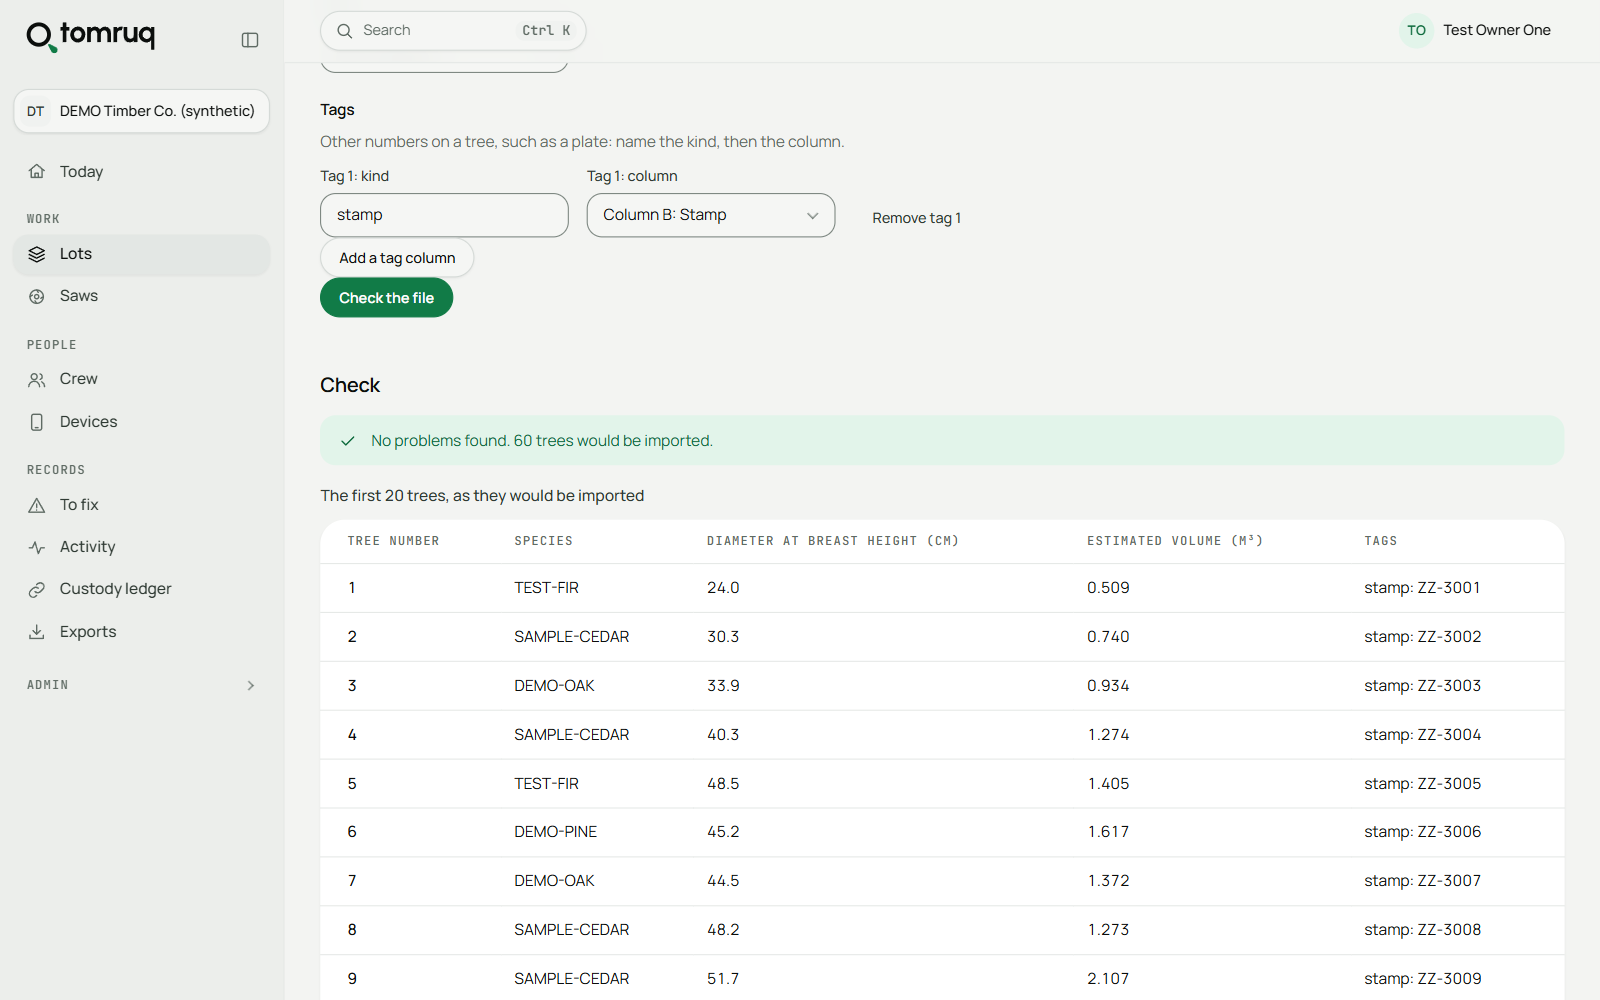The width and height of the screenshot is (1600, 1000).
Task: Open the Today page
Action: coord(141,172)
